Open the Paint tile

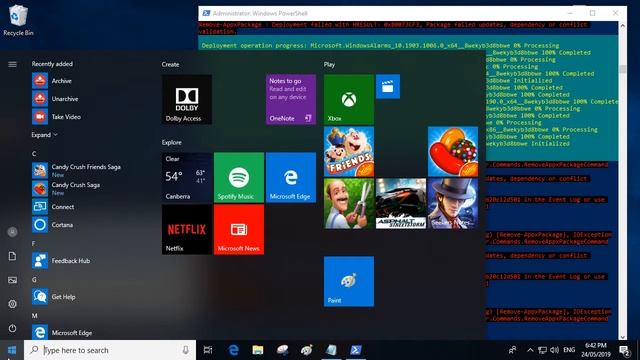click(349, 281)
